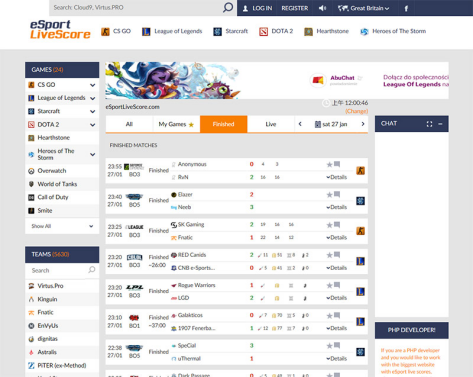Switch to the My Games tab
Image resolution: width=473 pixels, height=377 pixels.
(x=176, y=124)
